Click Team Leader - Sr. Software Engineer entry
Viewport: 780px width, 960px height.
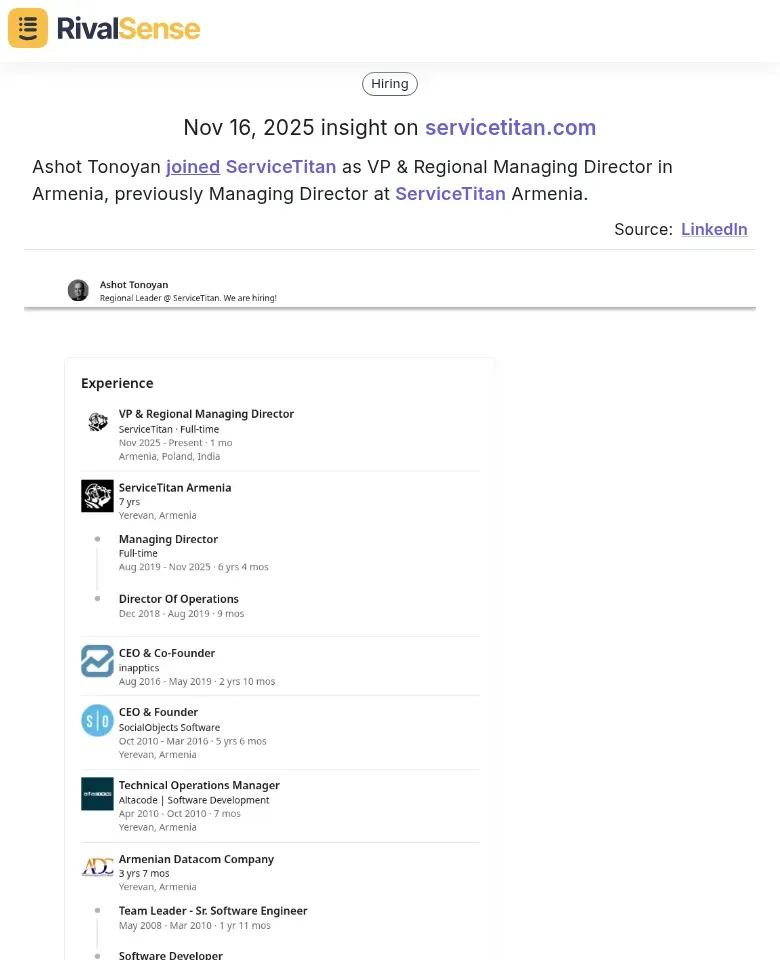click(x=213, y=911)
